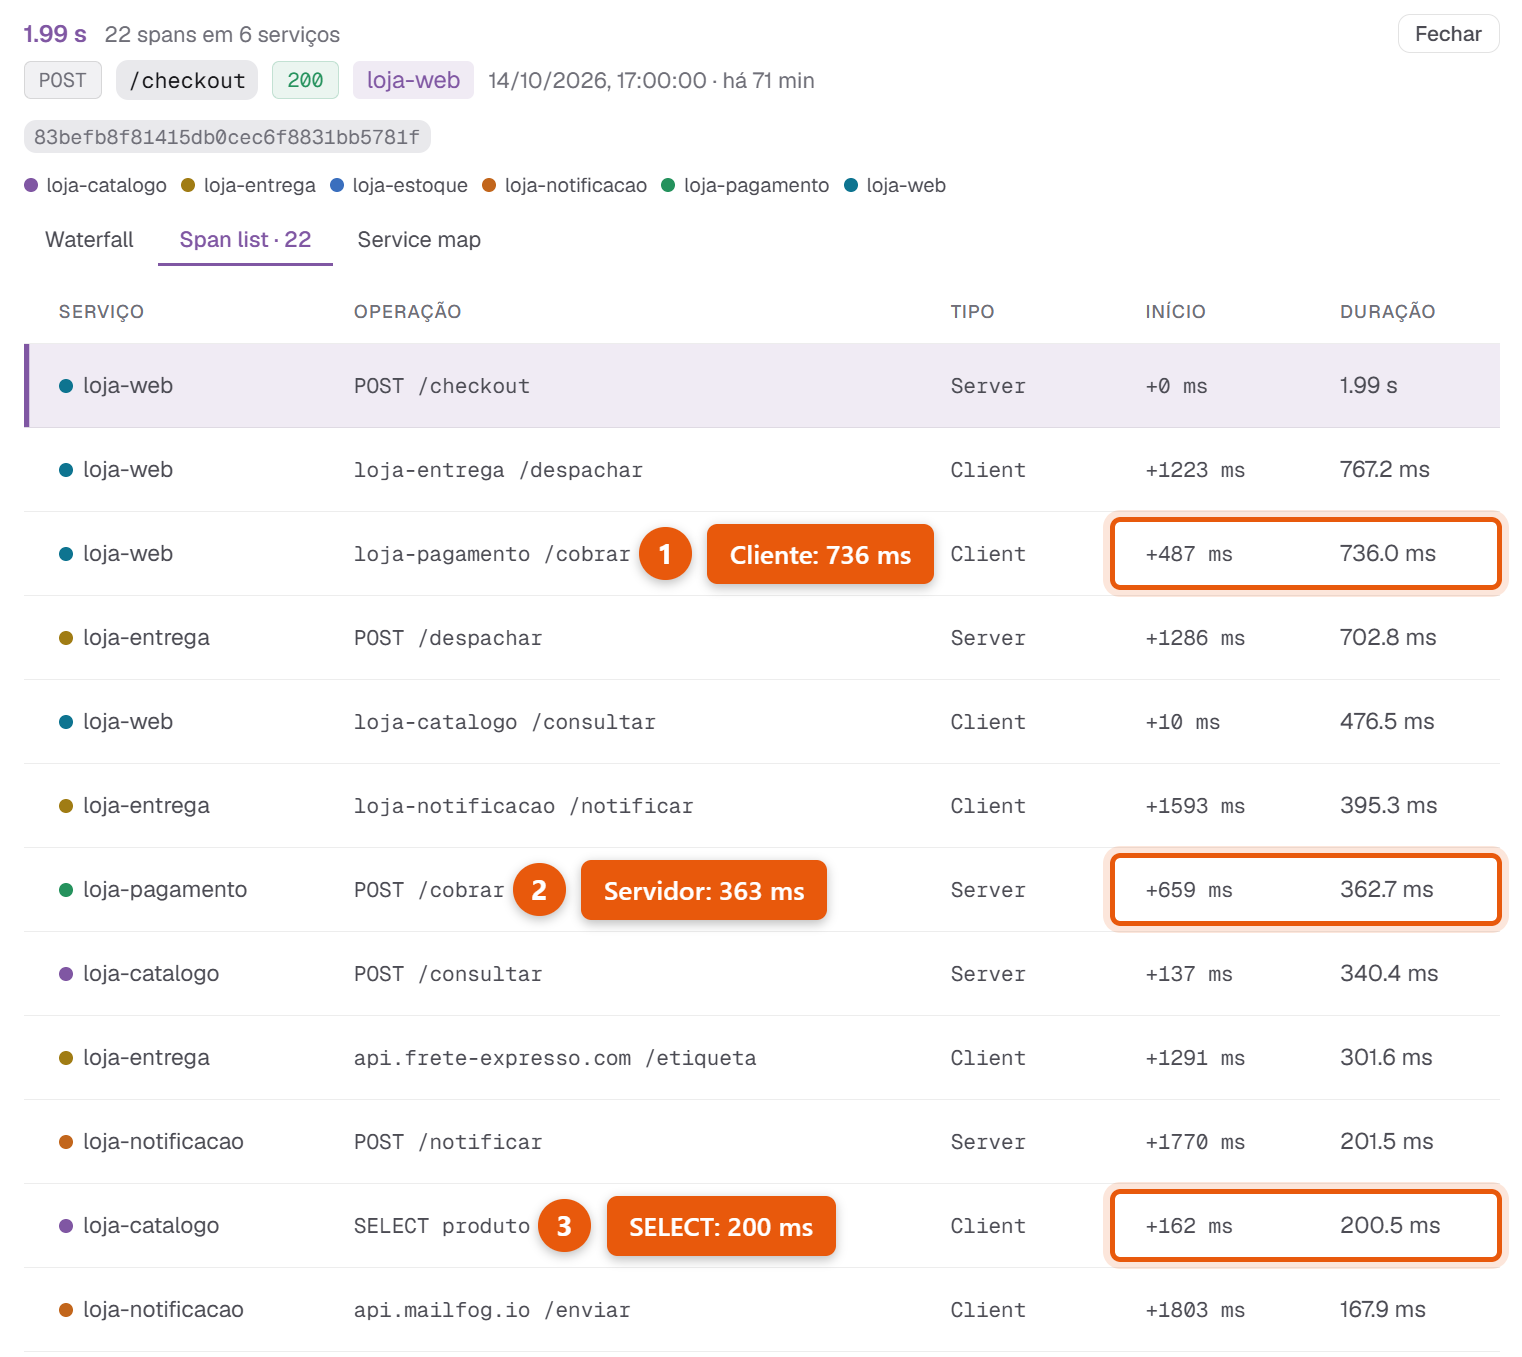This screenshot has width=1522, height=1357.
Task: Click the loja-web service tag in header
Action: click(x=413, y=80)
